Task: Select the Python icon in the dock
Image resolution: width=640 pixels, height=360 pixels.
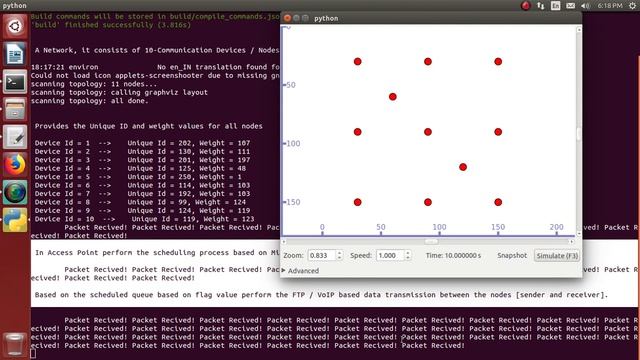Action: [x=15, y=220]
